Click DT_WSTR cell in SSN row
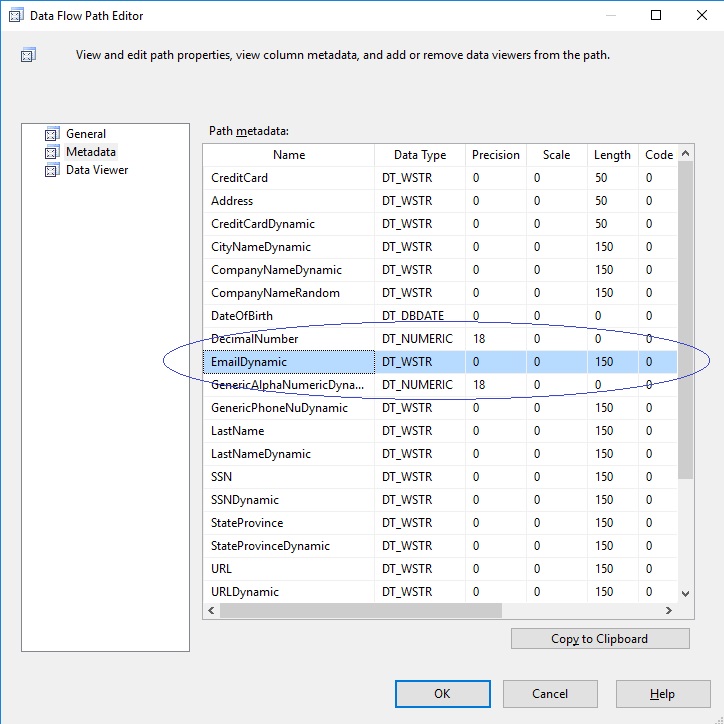The image size is (724, 724). pos(420,477)
